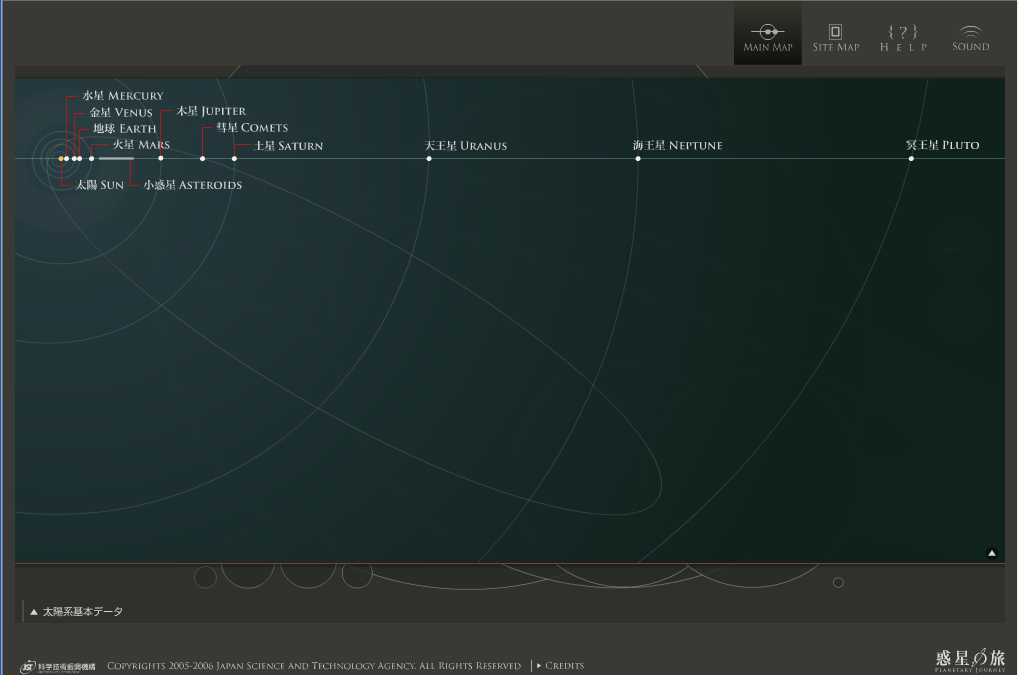Click the Pluto dot on the axis
The width and height of the screenshot is (1019, 675).
coord(911,159)
